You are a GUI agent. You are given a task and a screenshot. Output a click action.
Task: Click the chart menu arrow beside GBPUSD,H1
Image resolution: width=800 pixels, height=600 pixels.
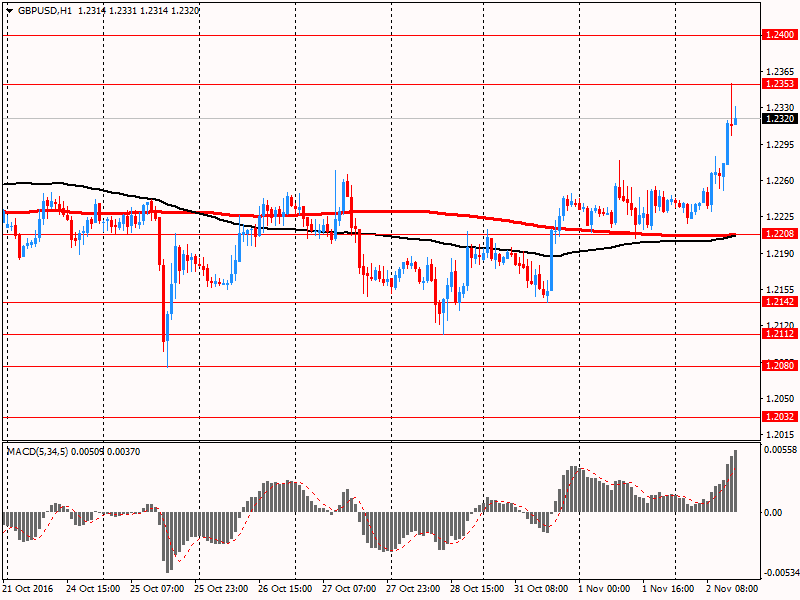pyautogui.click(x=10, y=11)
